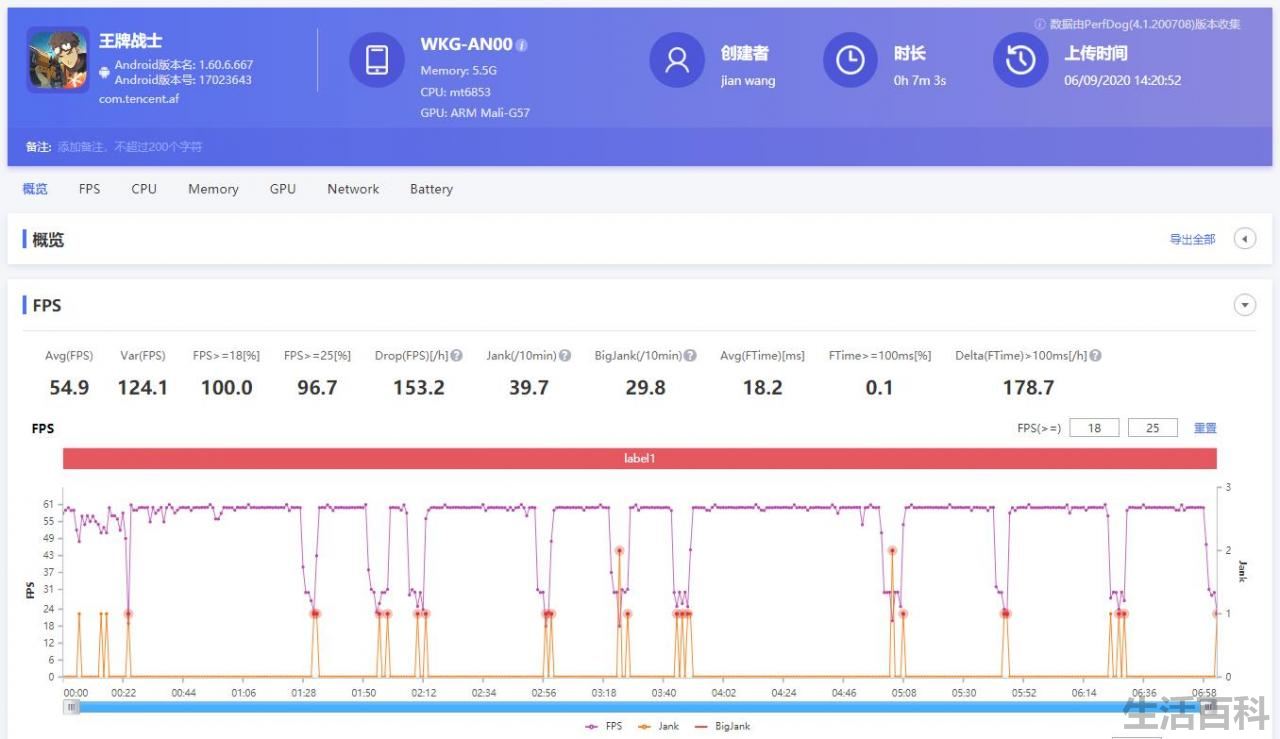Image resolution: width=1280 pixels, height=739 pixels.
Task: Switch to the 概览 tab
Action: (x=35, y=189)
